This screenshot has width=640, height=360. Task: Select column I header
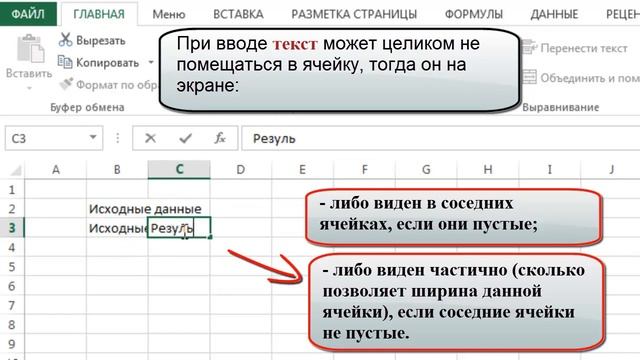tap(549, 169)
